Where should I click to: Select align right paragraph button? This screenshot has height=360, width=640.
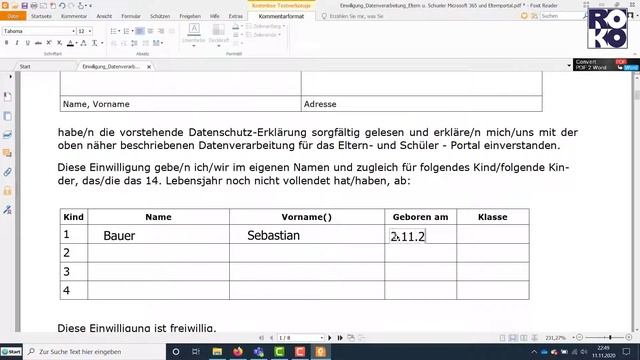(161, 31)
